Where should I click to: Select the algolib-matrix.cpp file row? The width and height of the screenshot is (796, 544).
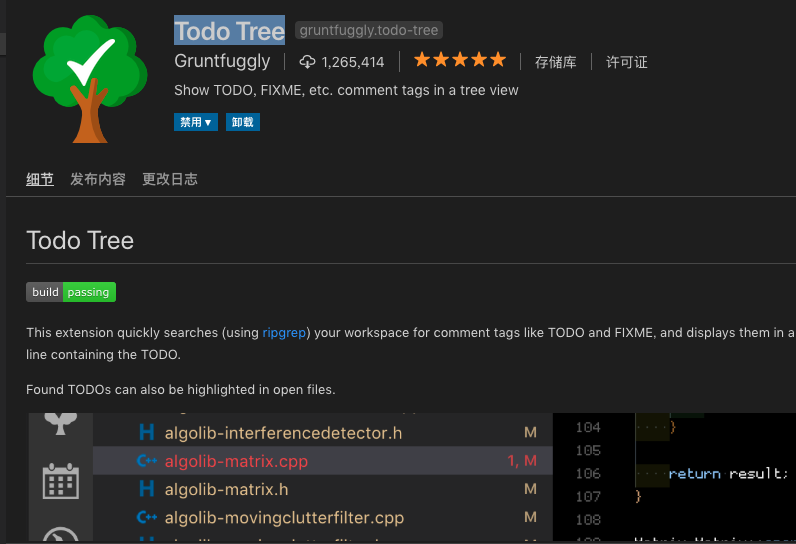[x=323, y=461]
